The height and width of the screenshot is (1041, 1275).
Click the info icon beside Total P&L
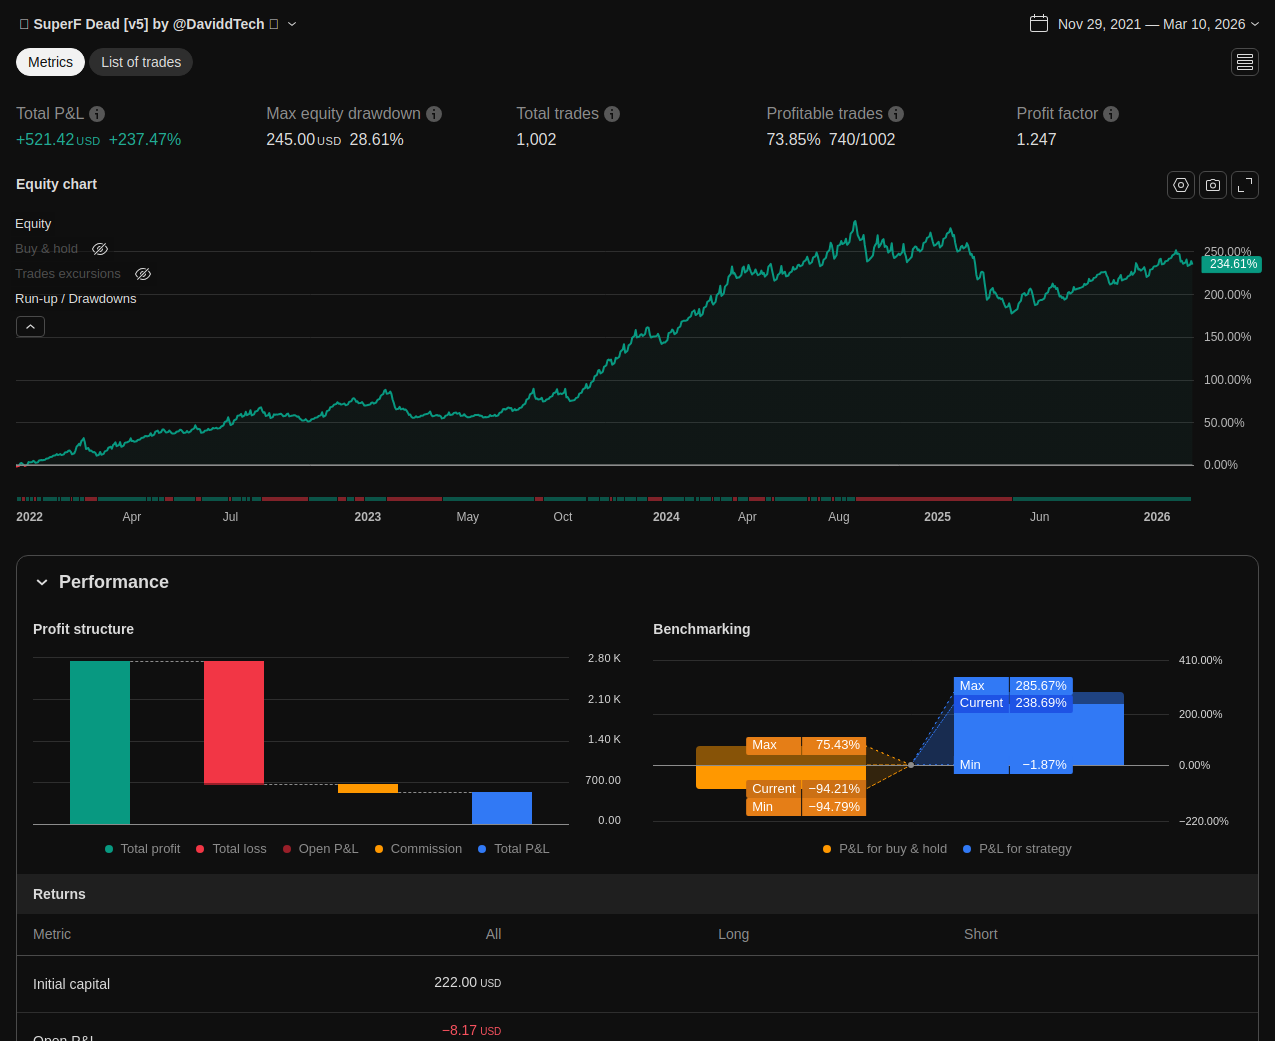tap(97, 114)
